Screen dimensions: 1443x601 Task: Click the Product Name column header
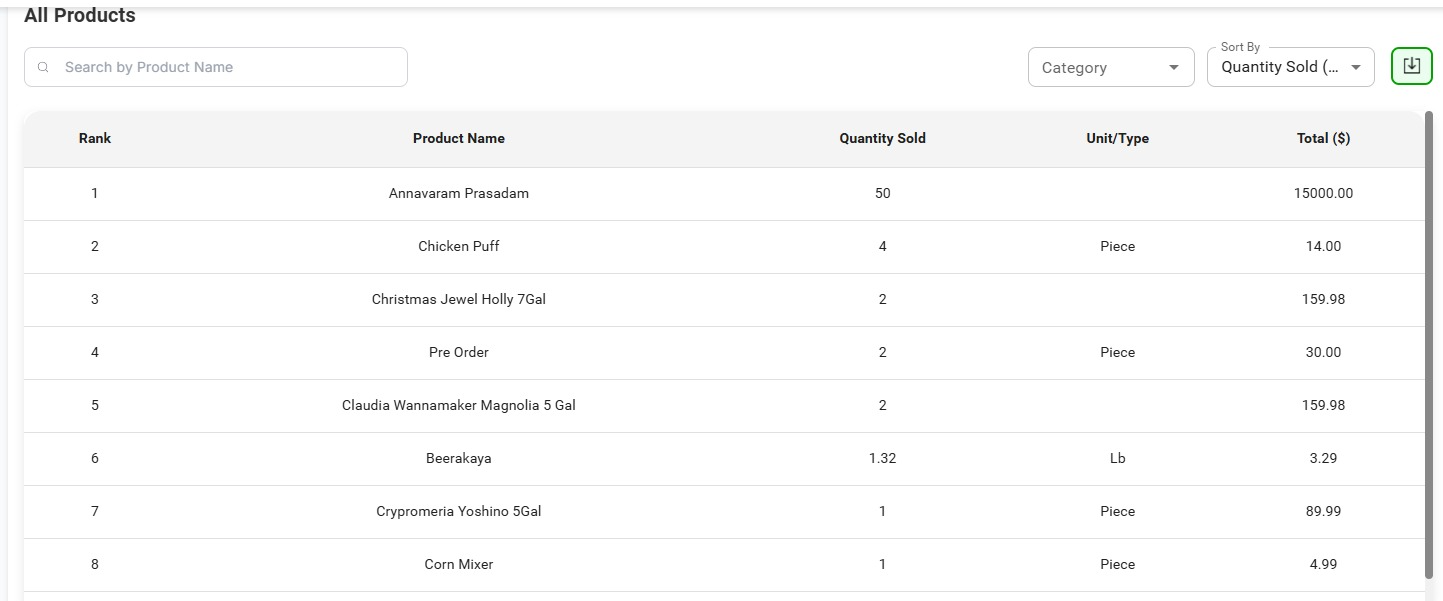[x=458, y=139]
